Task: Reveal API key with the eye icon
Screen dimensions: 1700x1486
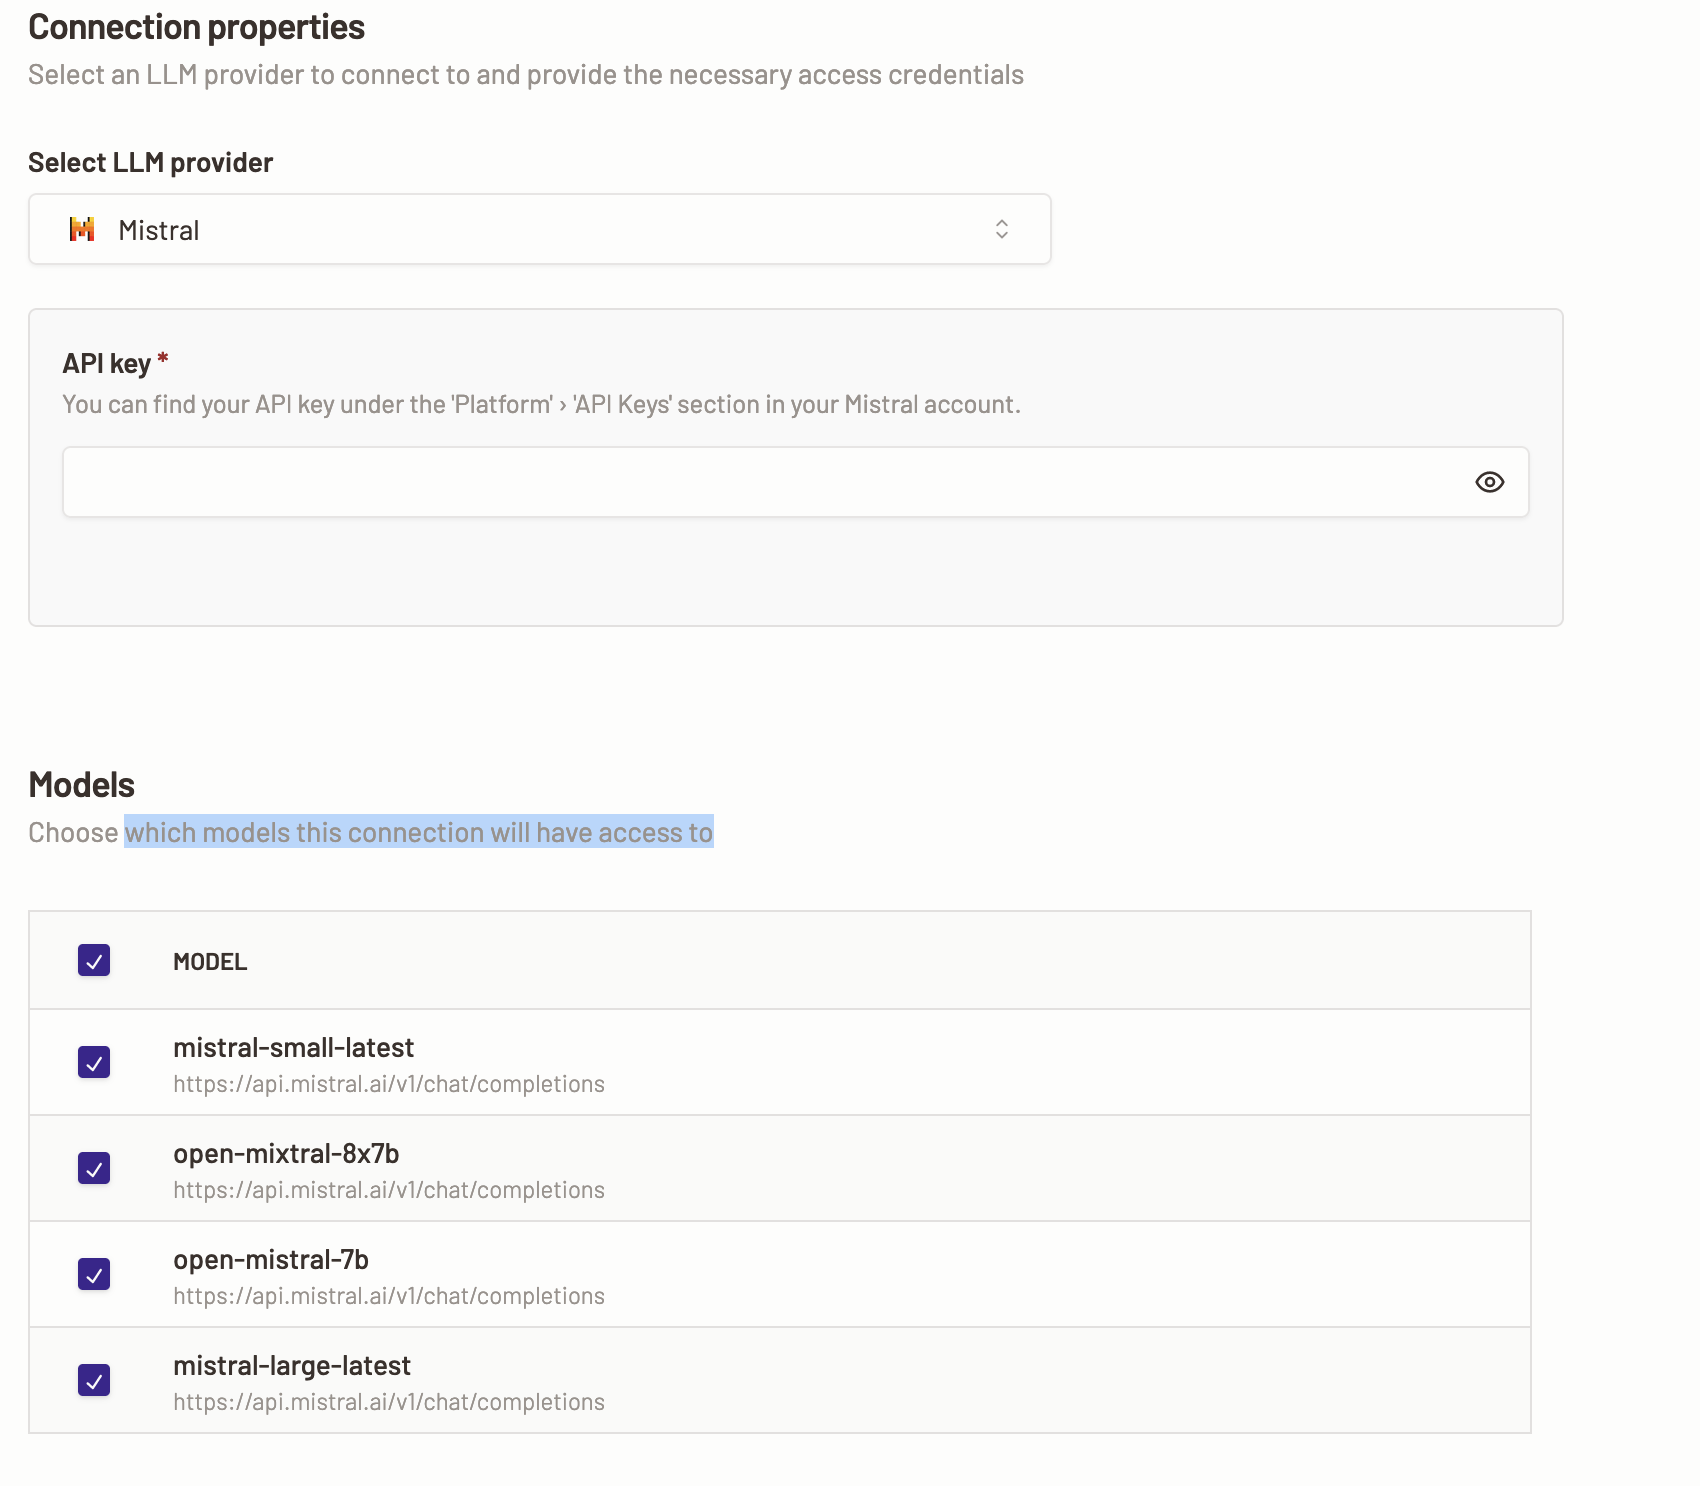Action: click(x=1489, y=482)
